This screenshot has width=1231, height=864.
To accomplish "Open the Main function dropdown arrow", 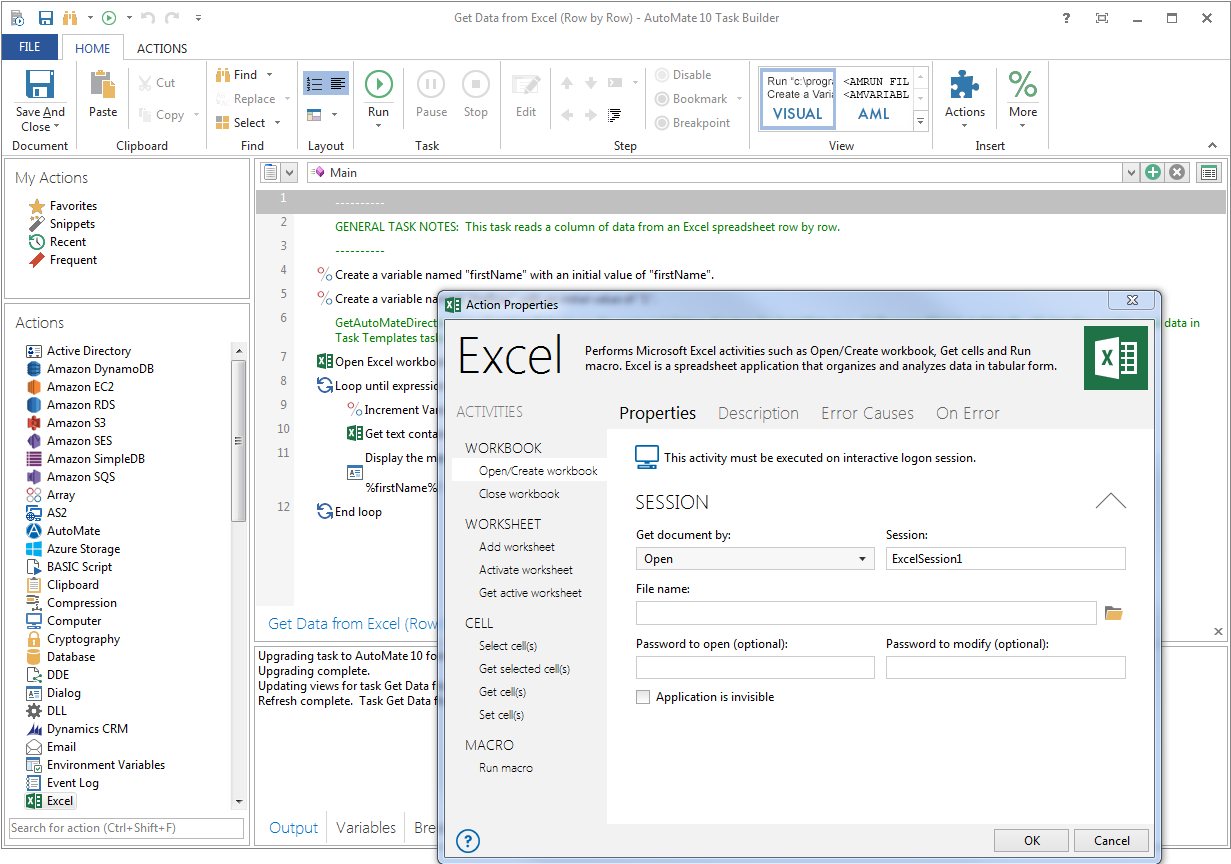I will tap(1131, 173).
